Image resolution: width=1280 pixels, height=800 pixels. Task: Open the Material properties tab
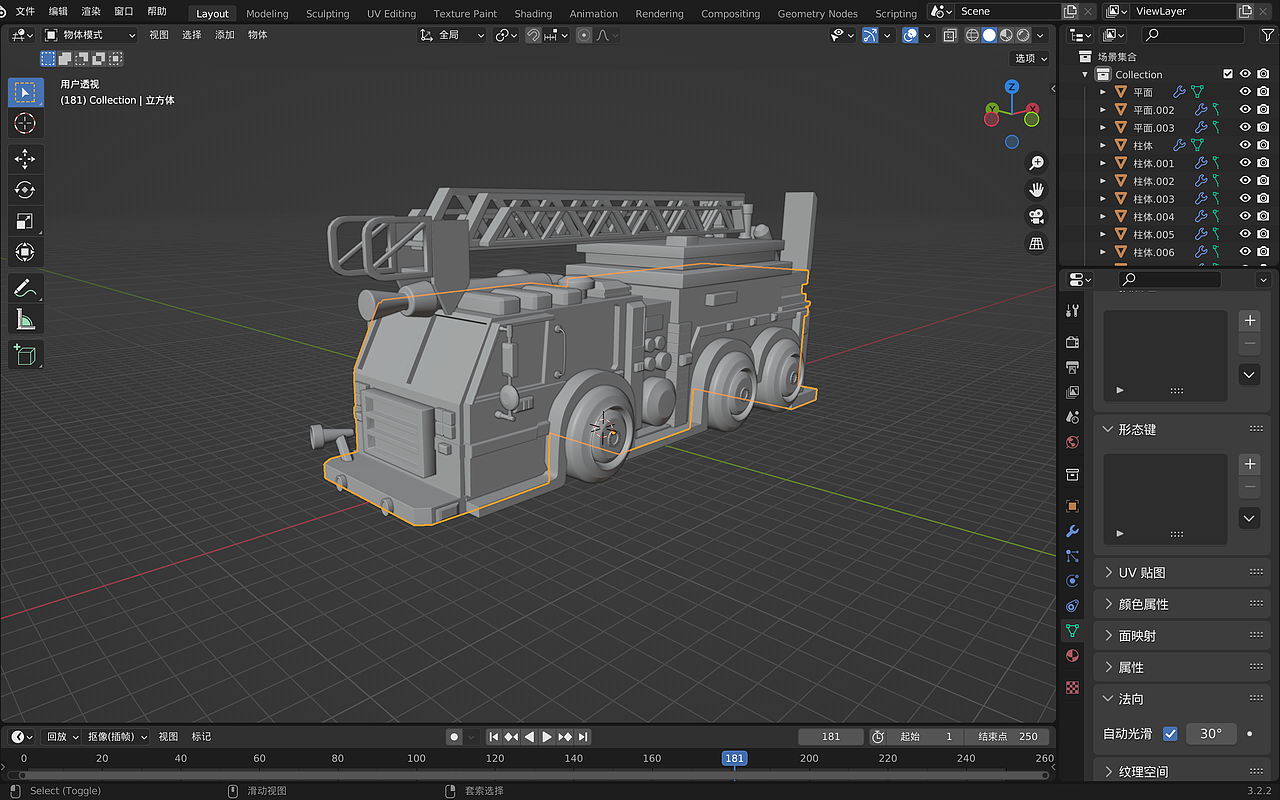point(1073,656)
